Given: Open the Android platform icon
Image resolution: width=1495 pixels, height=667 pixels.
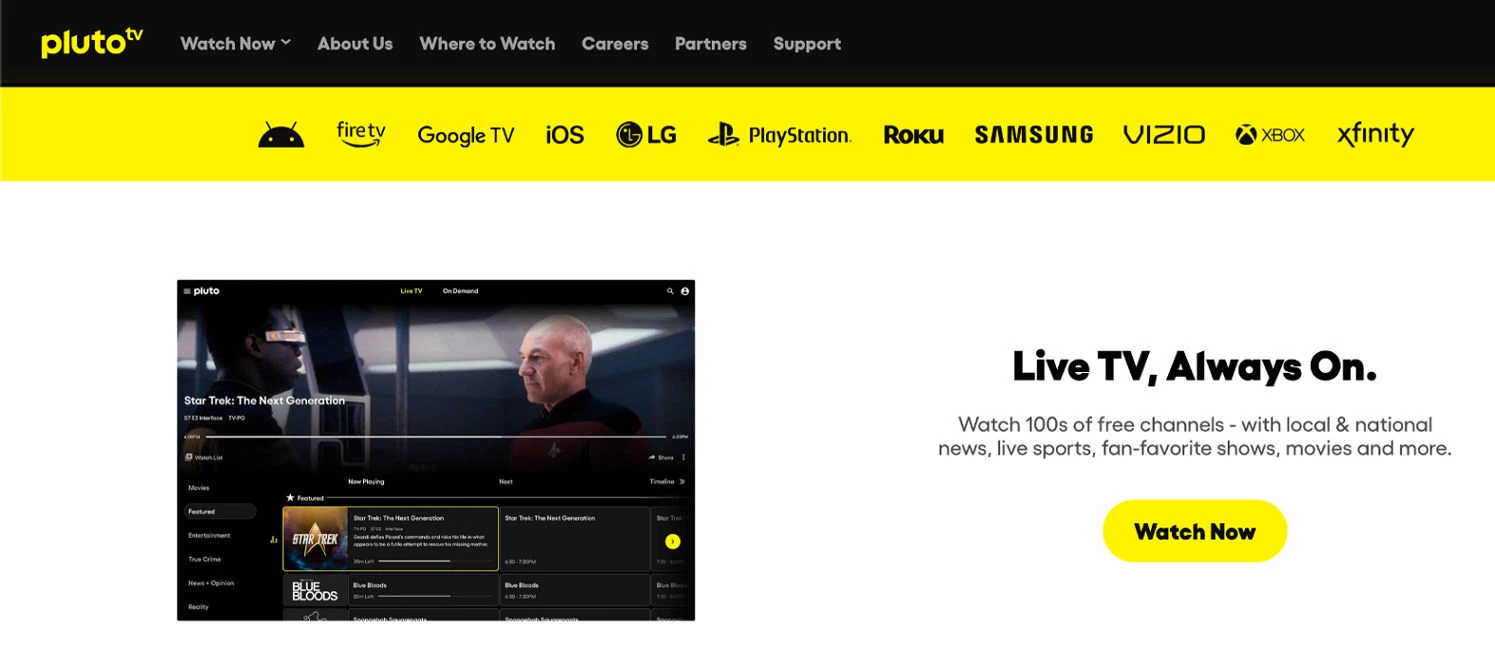Looking at the screenshot, I should click(x=281, y=135).
